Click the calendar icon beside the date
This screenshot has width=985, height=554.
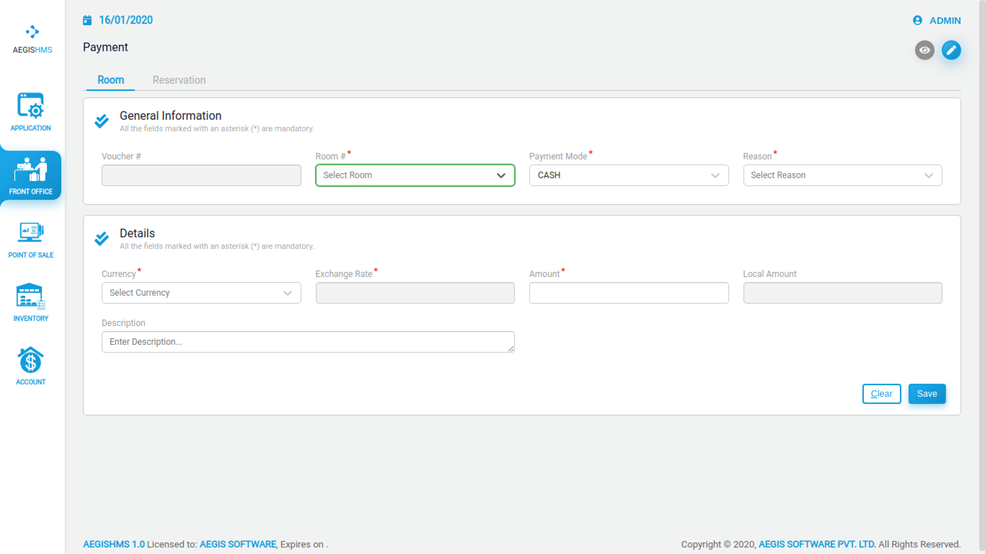(87, 20)
